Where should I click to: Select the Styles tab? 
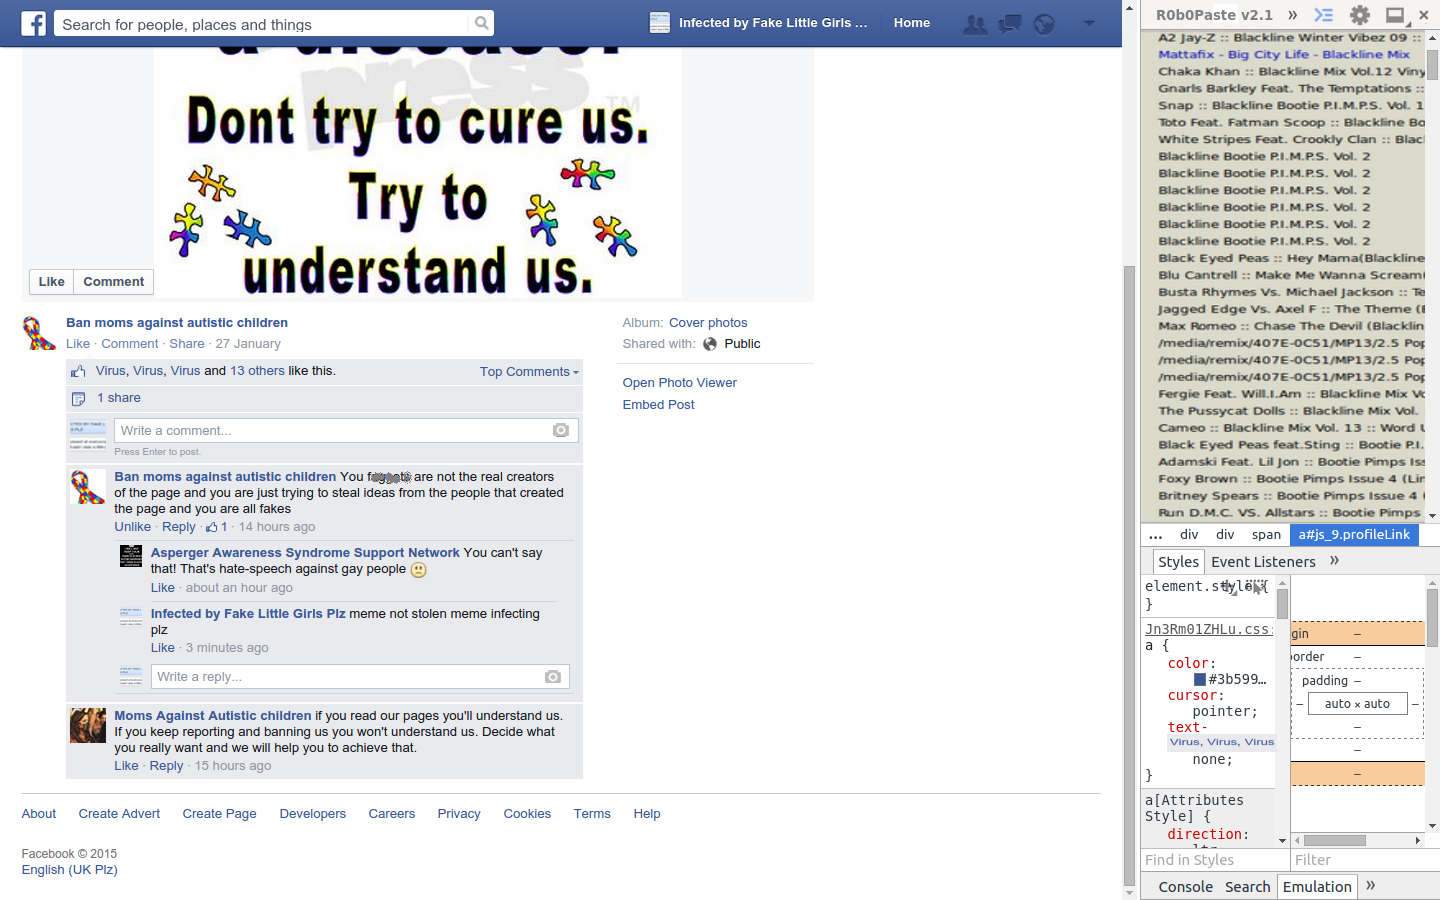pyautogui.click(x=1178, y=562)
